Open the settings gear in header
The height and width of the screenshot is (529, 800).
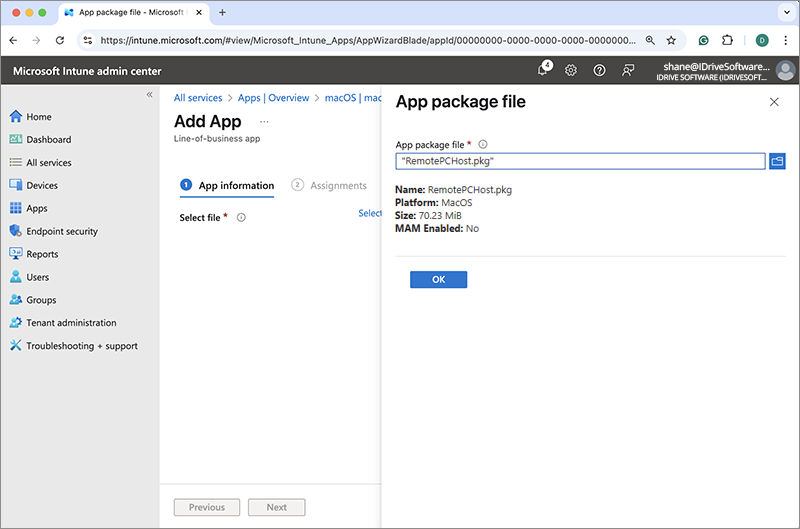[571, 70]
